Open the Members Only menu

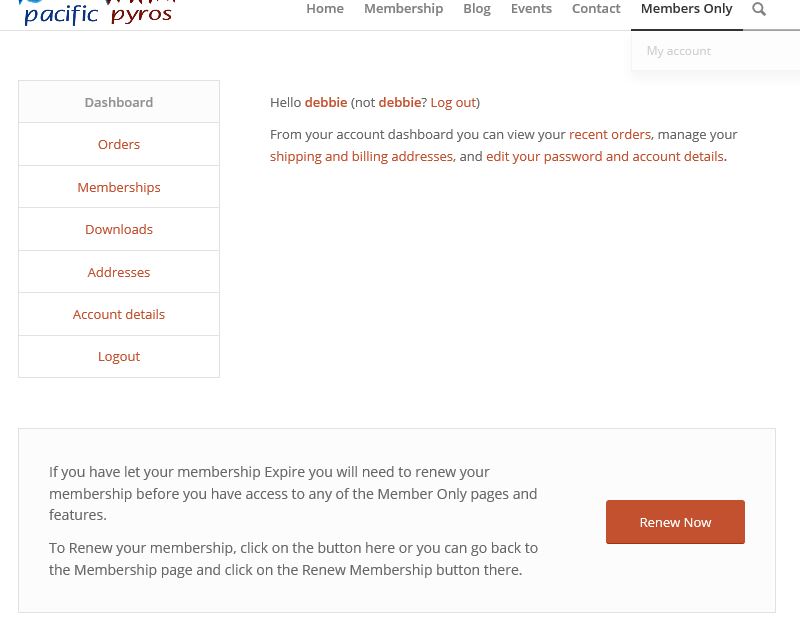point(686,9)
